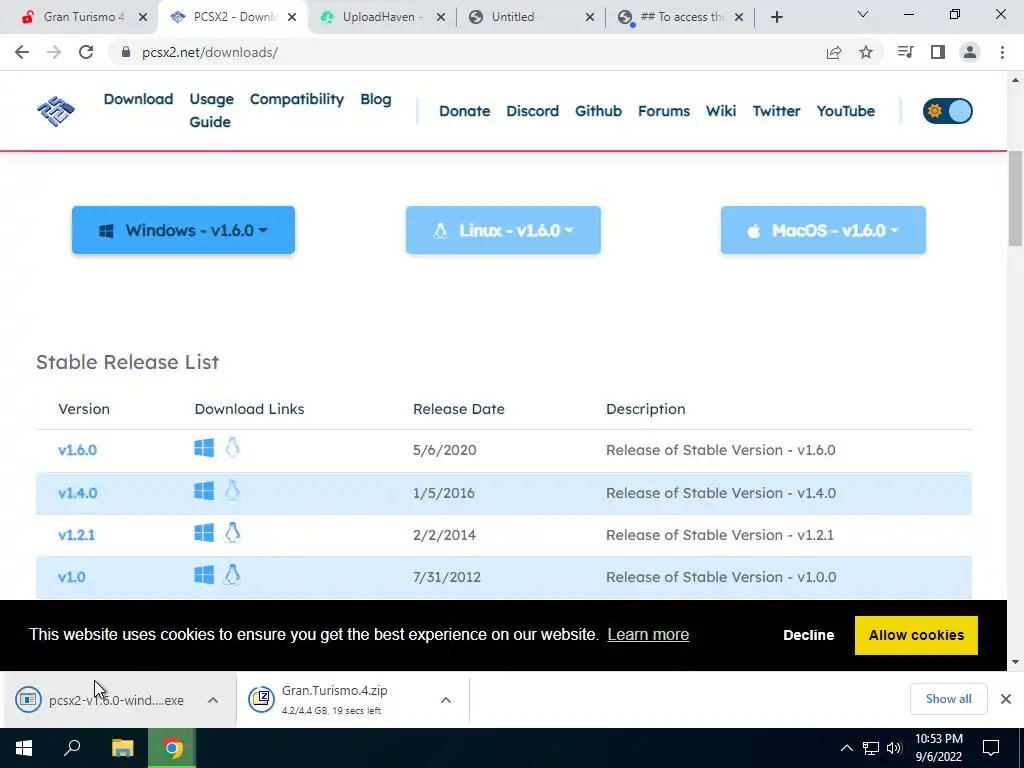View site security lock info
The width and height of the screenshot is (1024, 768).
(126, 52)
